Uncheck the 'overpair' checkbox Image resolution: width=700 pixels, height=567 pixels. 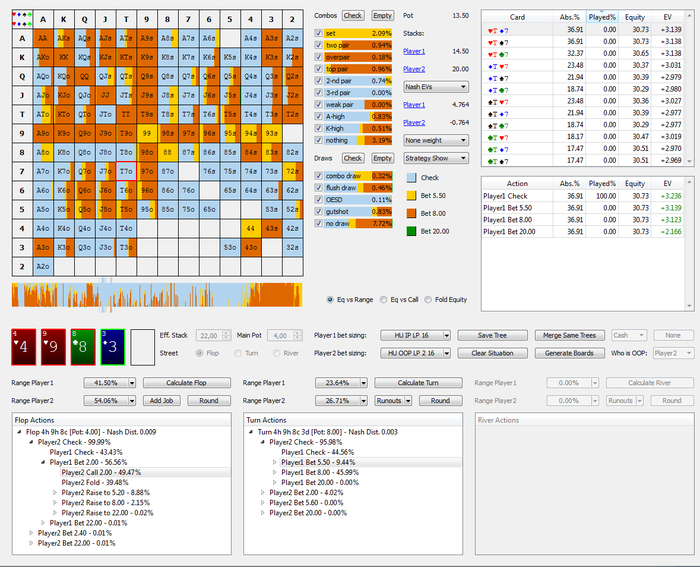[x=318, y=57]
